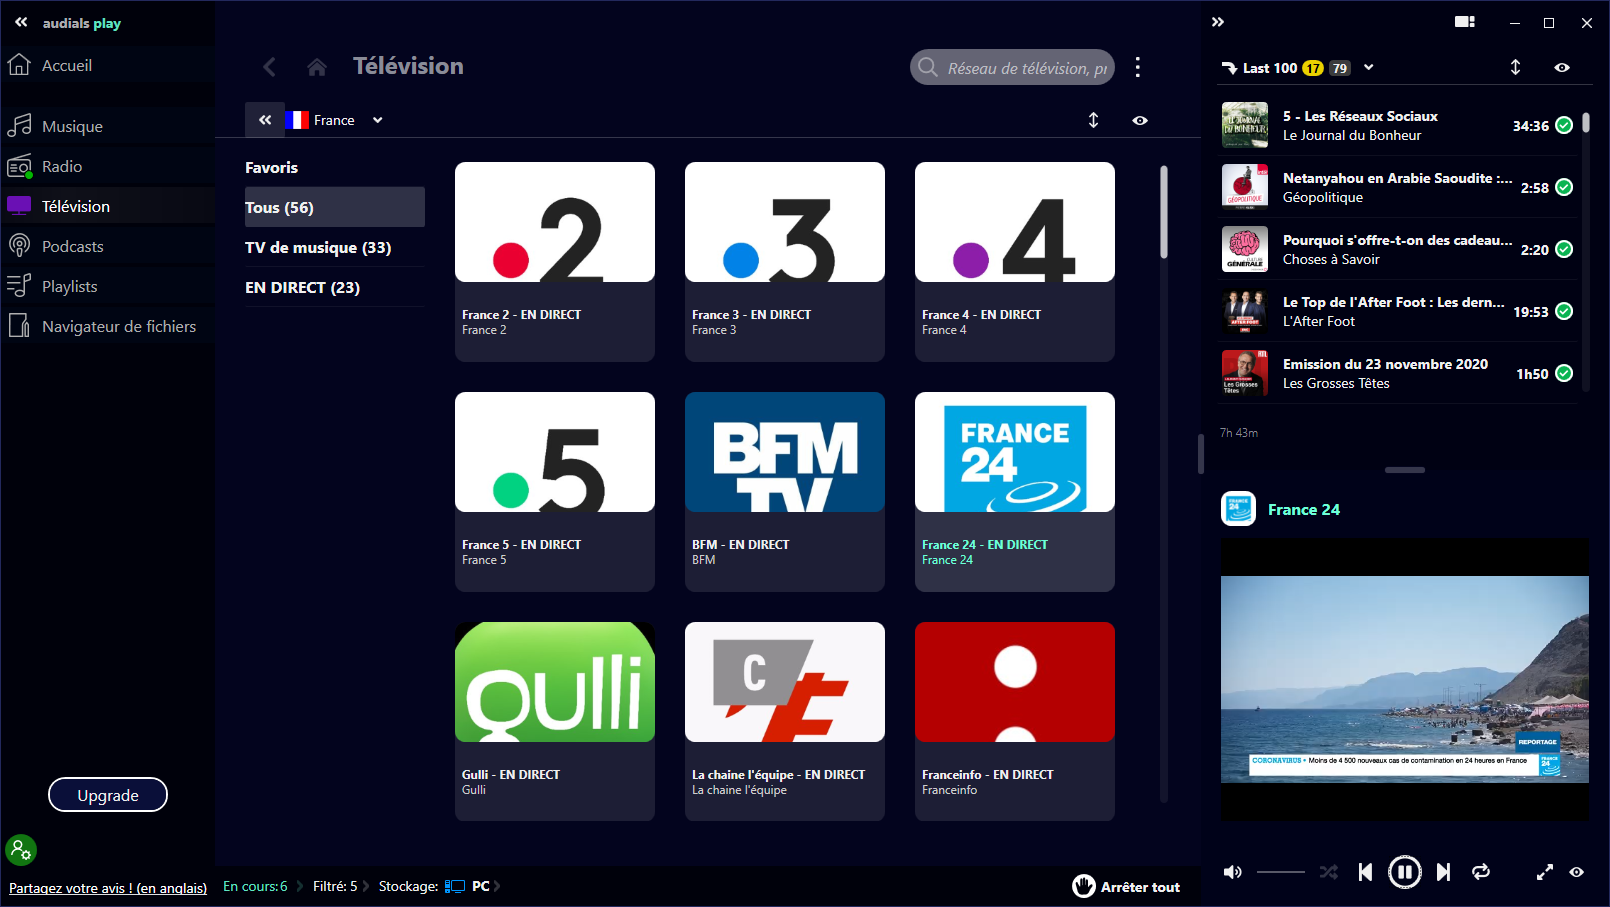
Task: Open the Podcasts section
Action: click(x=107, y=246)
